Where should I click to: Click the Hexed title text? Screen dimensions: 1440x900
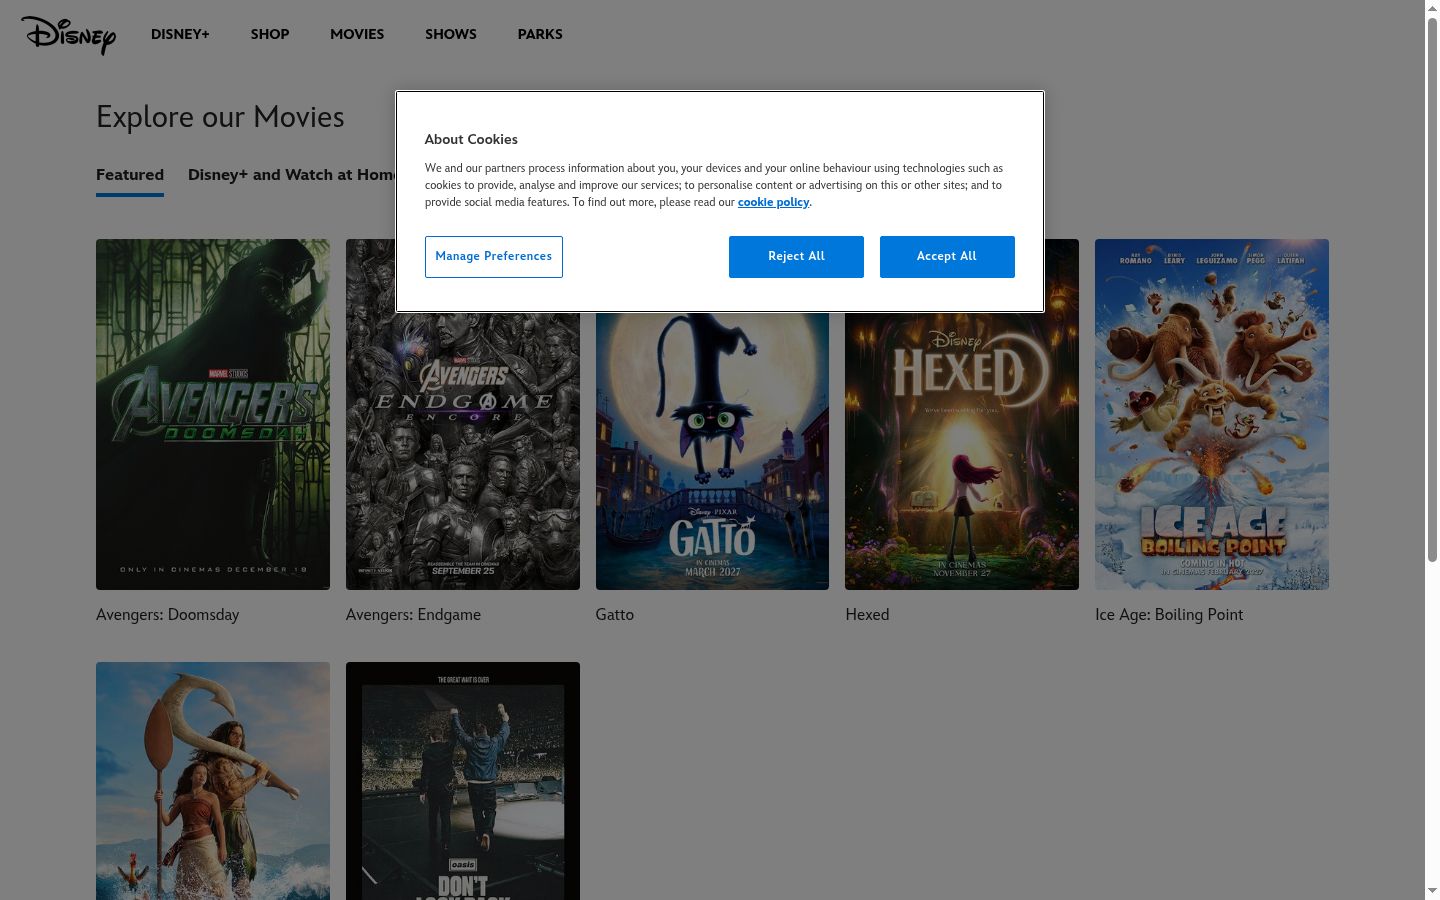(867, 615)
